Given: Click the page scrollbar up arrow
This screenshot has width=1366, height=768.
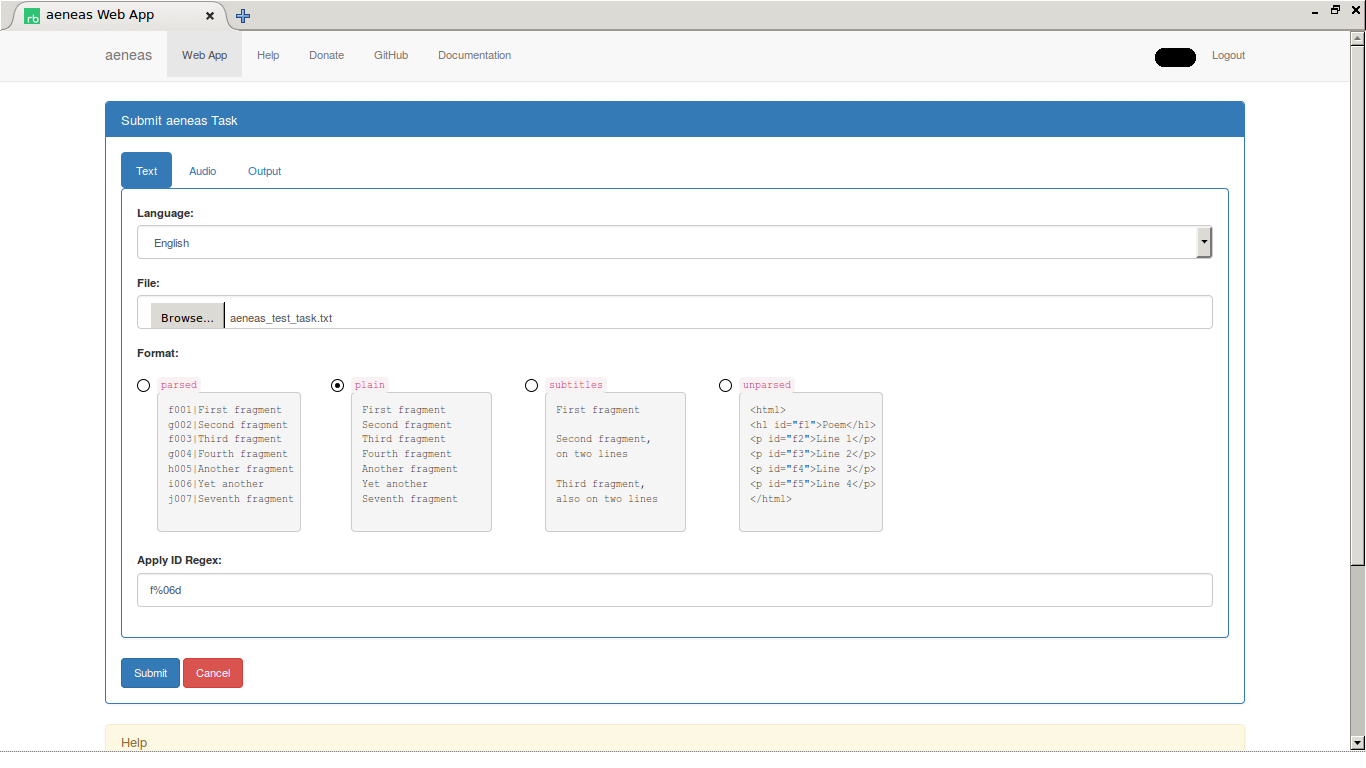Looking at the screenshot, I should (1357, 39).
